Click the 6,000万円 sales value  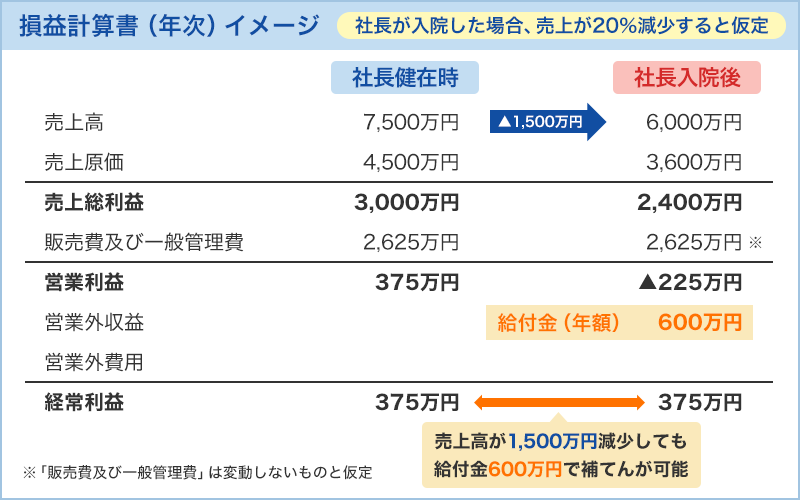coord(694,122)
